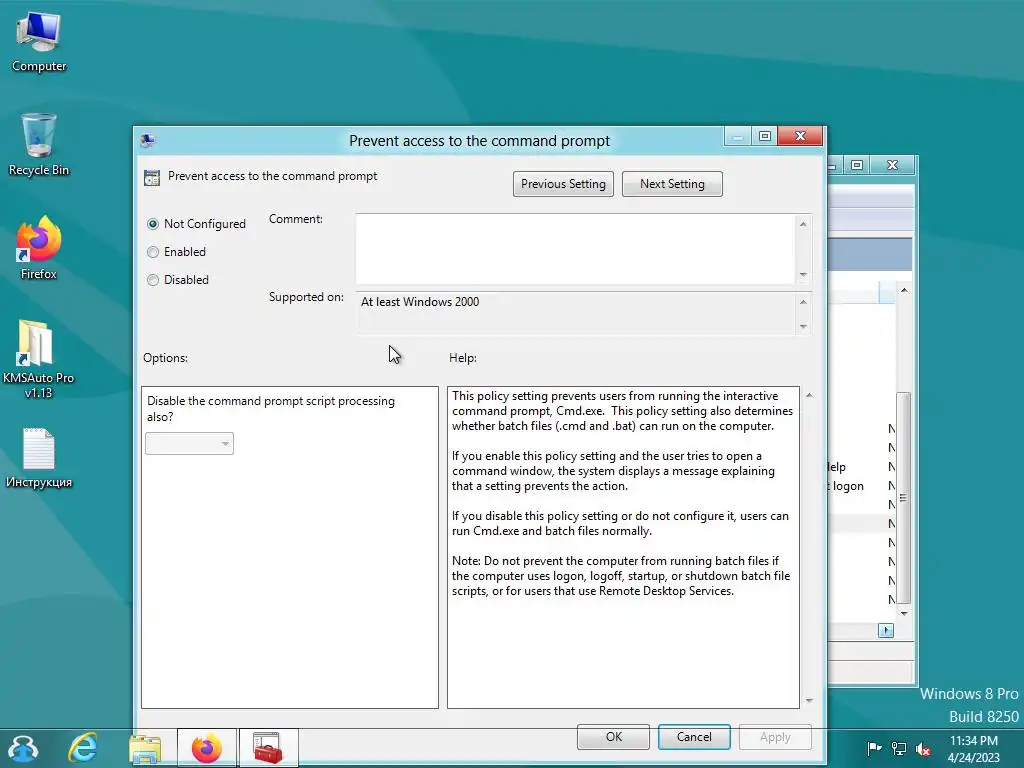Screen dimensions: 1024x768
Task: Maximize the Prevent access dialog
Action: [x=765, y=136]
